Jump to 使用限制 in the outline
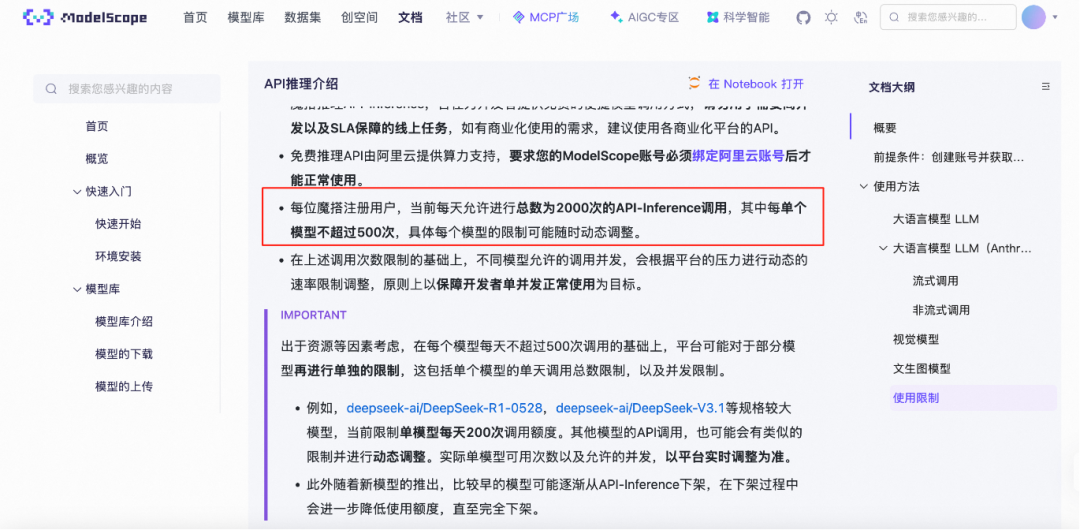The height and width of the screenshot is (530, 1080). coord(915,398)
